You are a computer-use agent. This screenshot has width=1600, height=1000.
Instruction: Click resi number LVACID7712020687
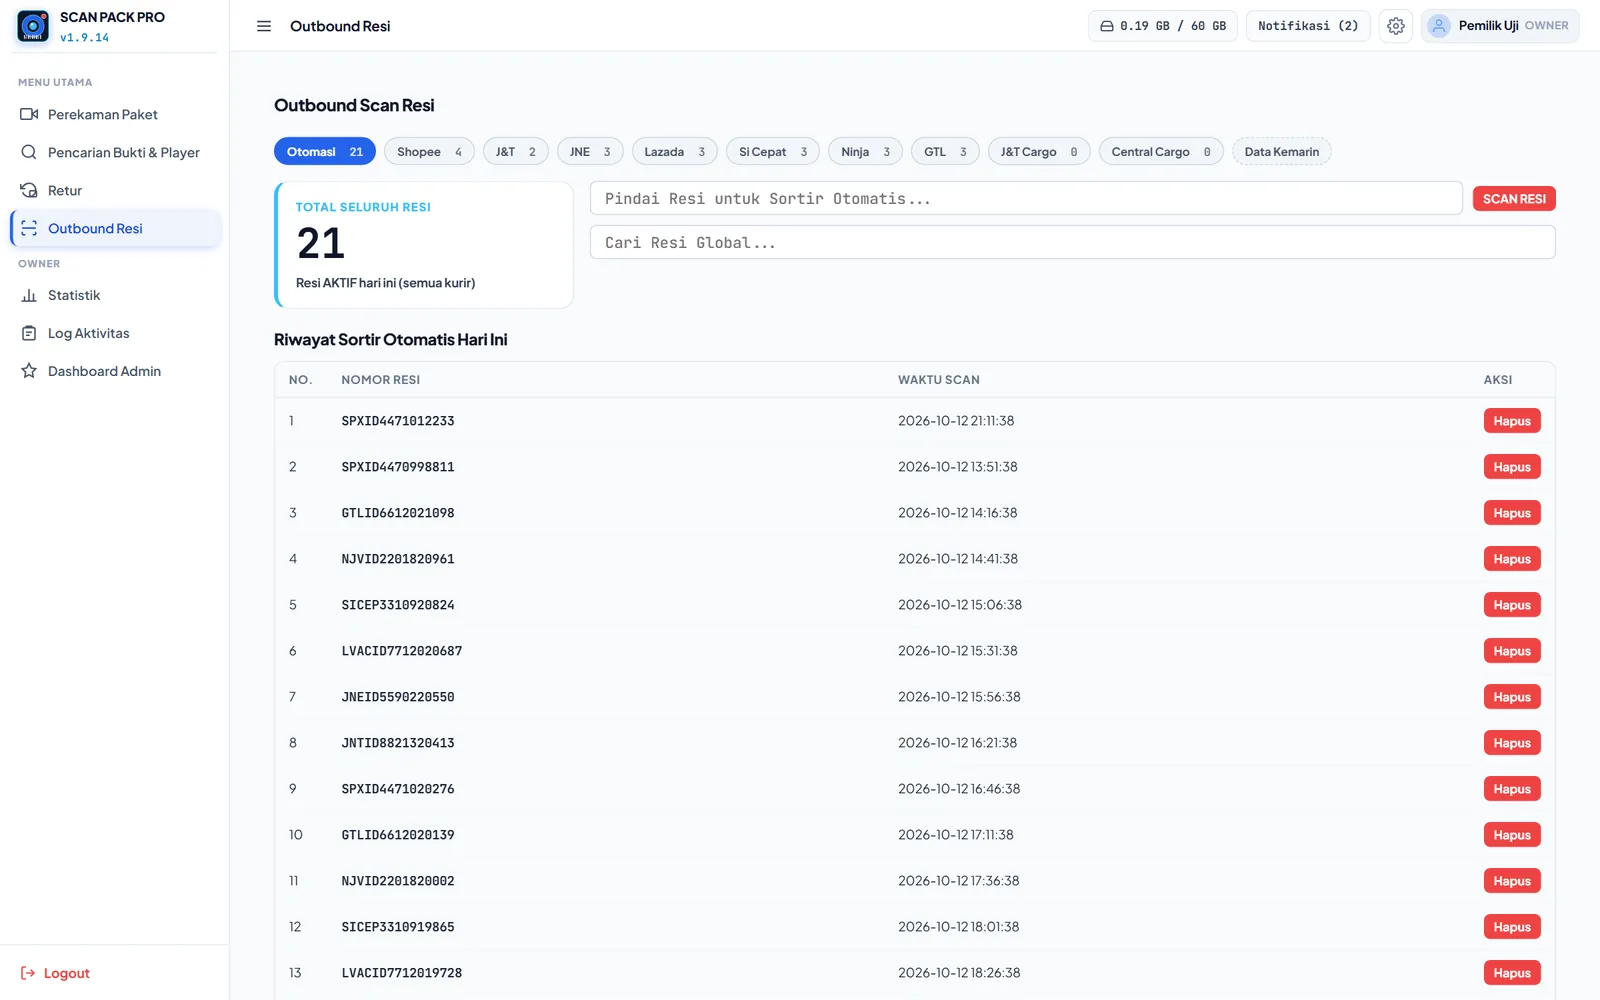click(x=402, y=651)
